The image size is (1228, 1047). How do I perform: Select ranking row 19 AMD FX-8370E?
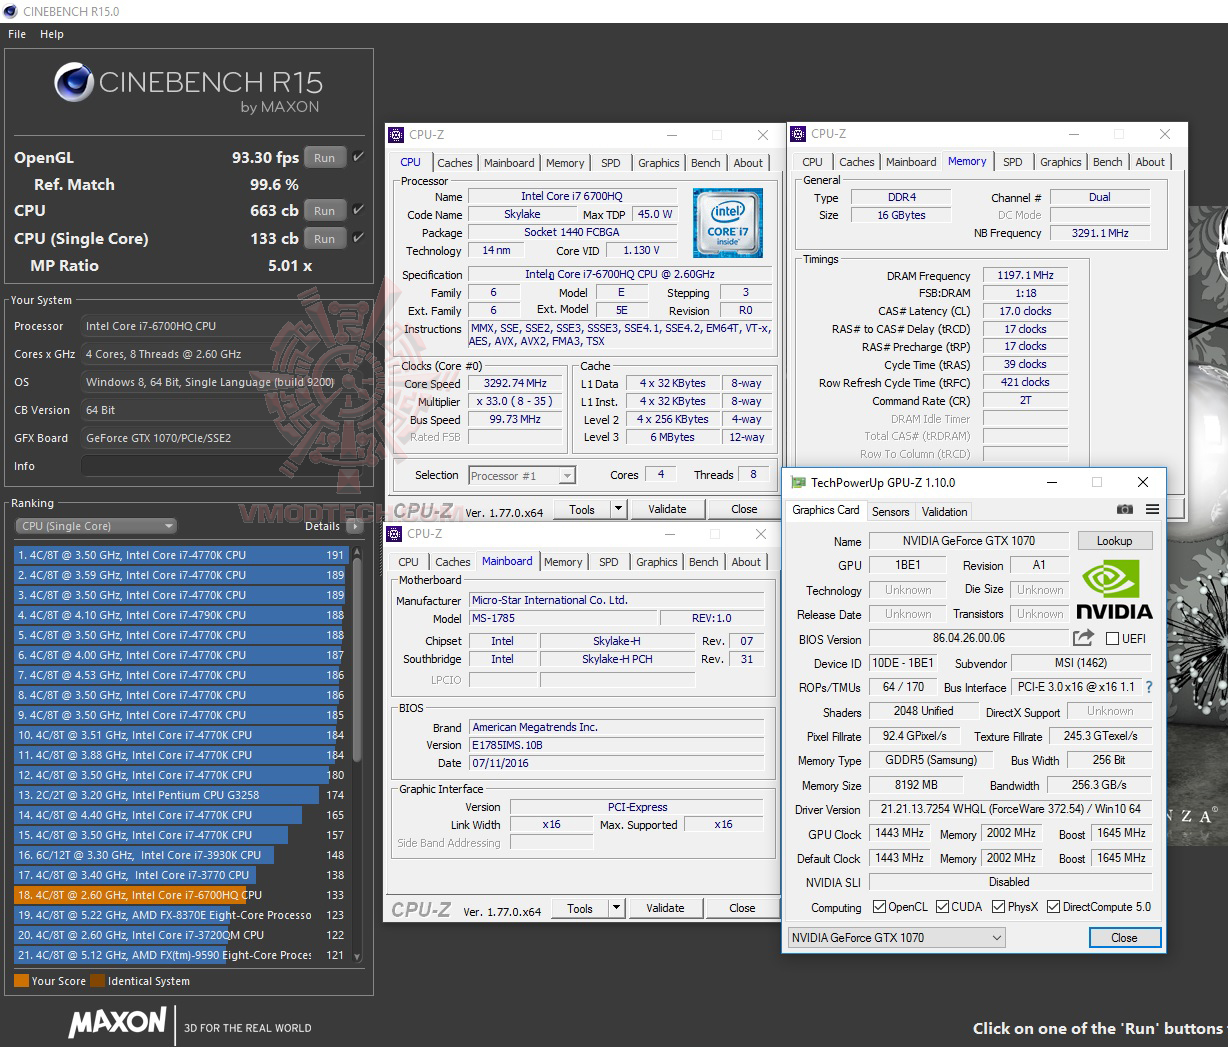coord(179,915)
